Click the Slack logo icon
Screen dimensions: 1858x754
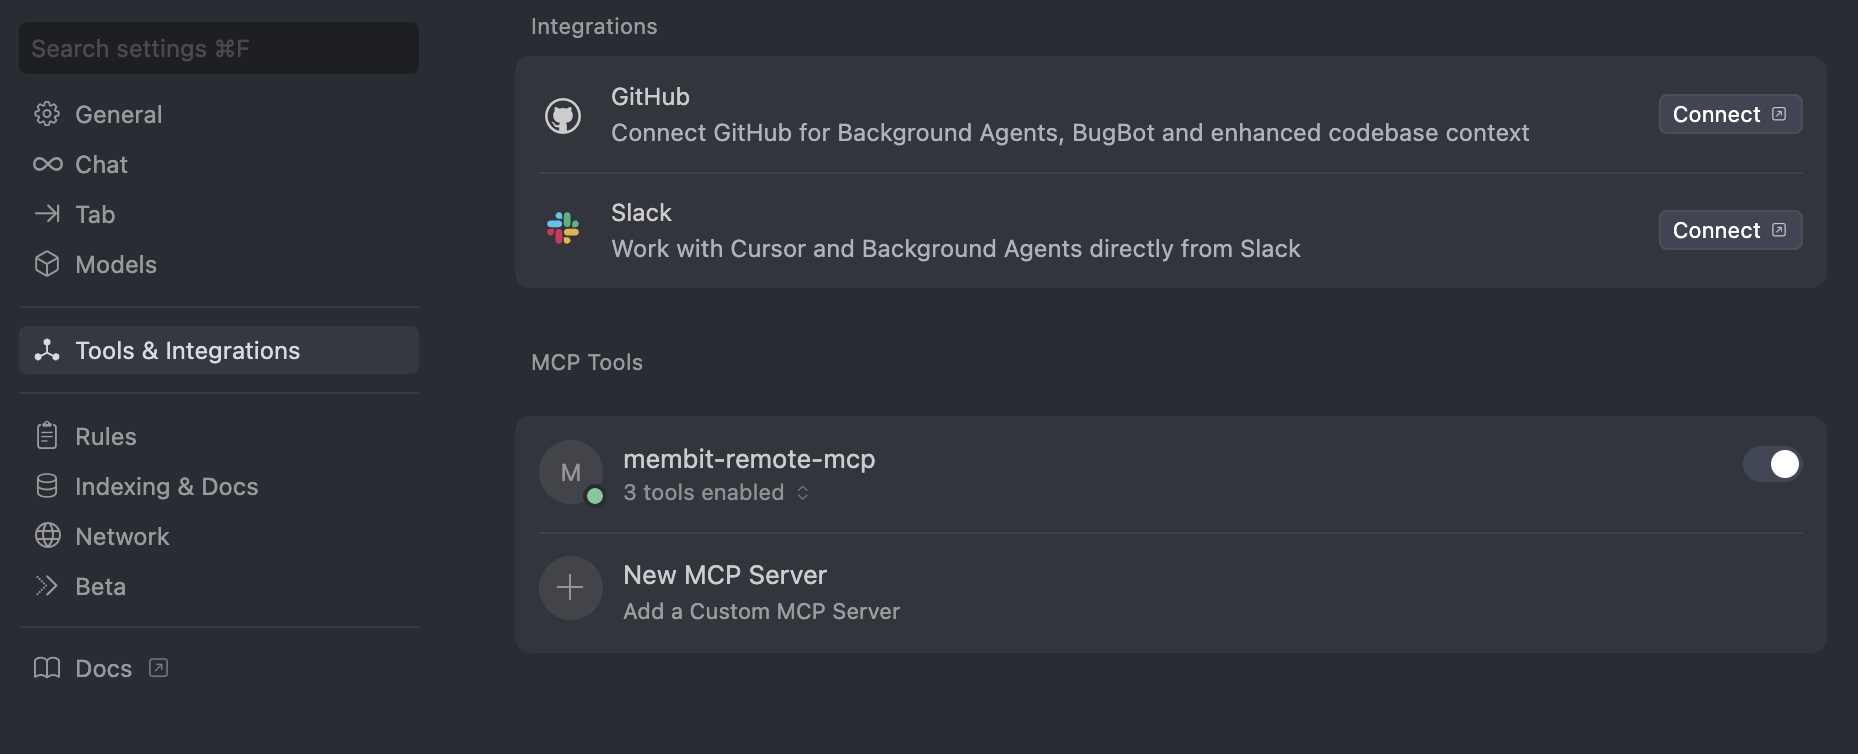point(563,230)
